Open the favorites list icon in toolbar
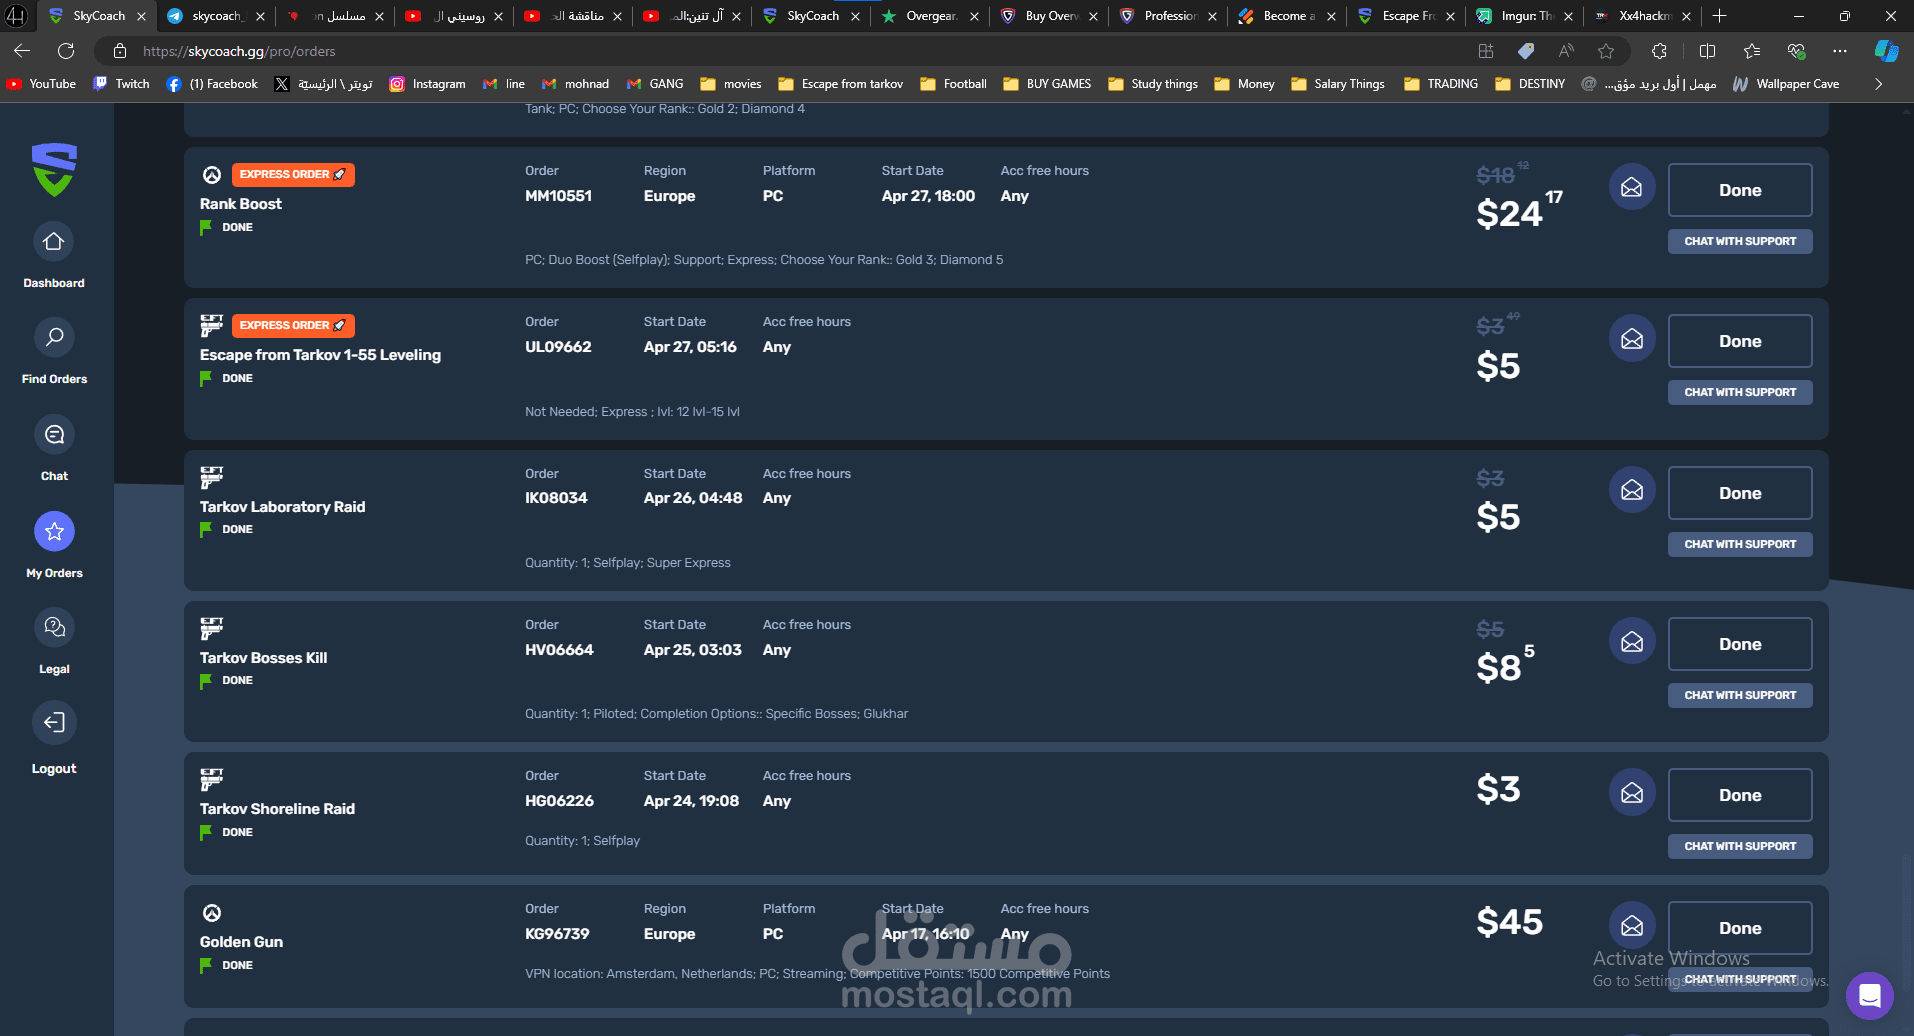Image resolution: width=1914 pixels, height=1036 pixels. [x=1751, y=51]
